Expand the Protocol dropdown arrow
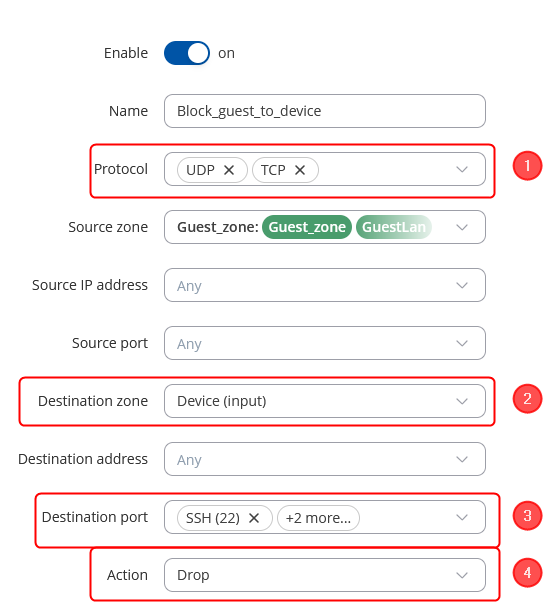Viewport: 560px width, 614px height. [x=462, y=169]
